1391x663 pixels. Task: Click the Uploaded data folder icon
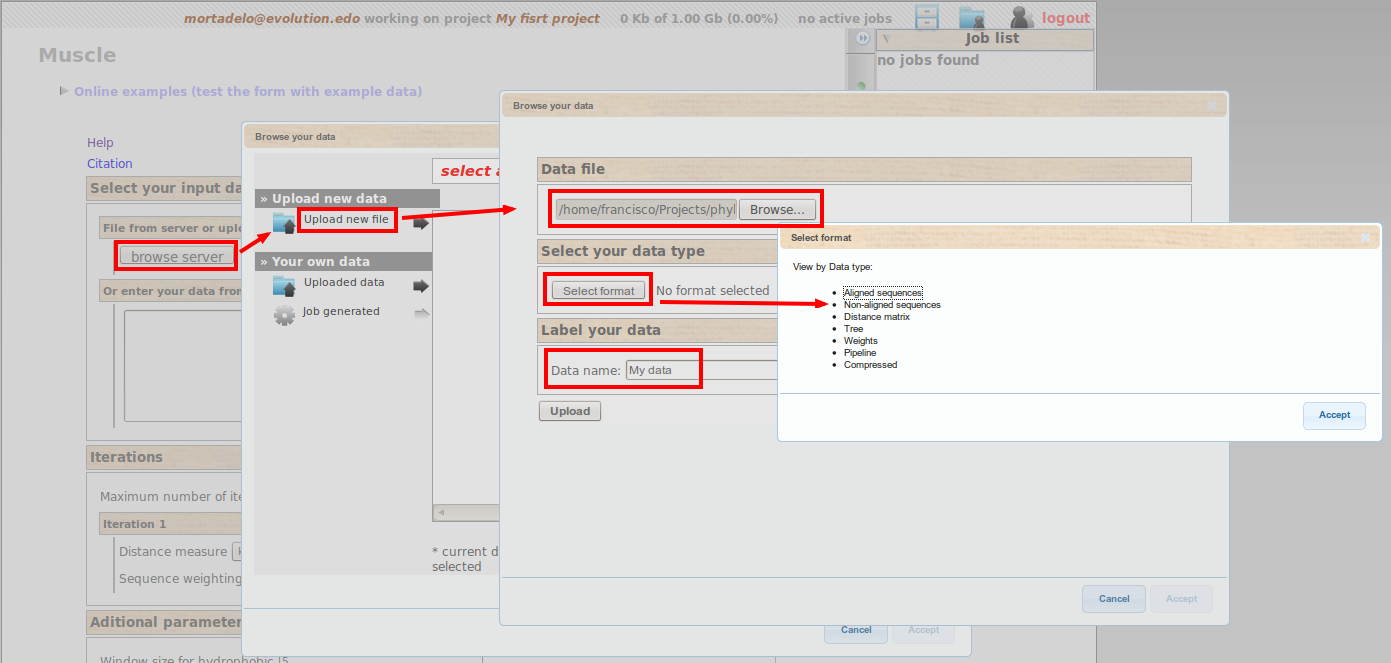(284, 285)
